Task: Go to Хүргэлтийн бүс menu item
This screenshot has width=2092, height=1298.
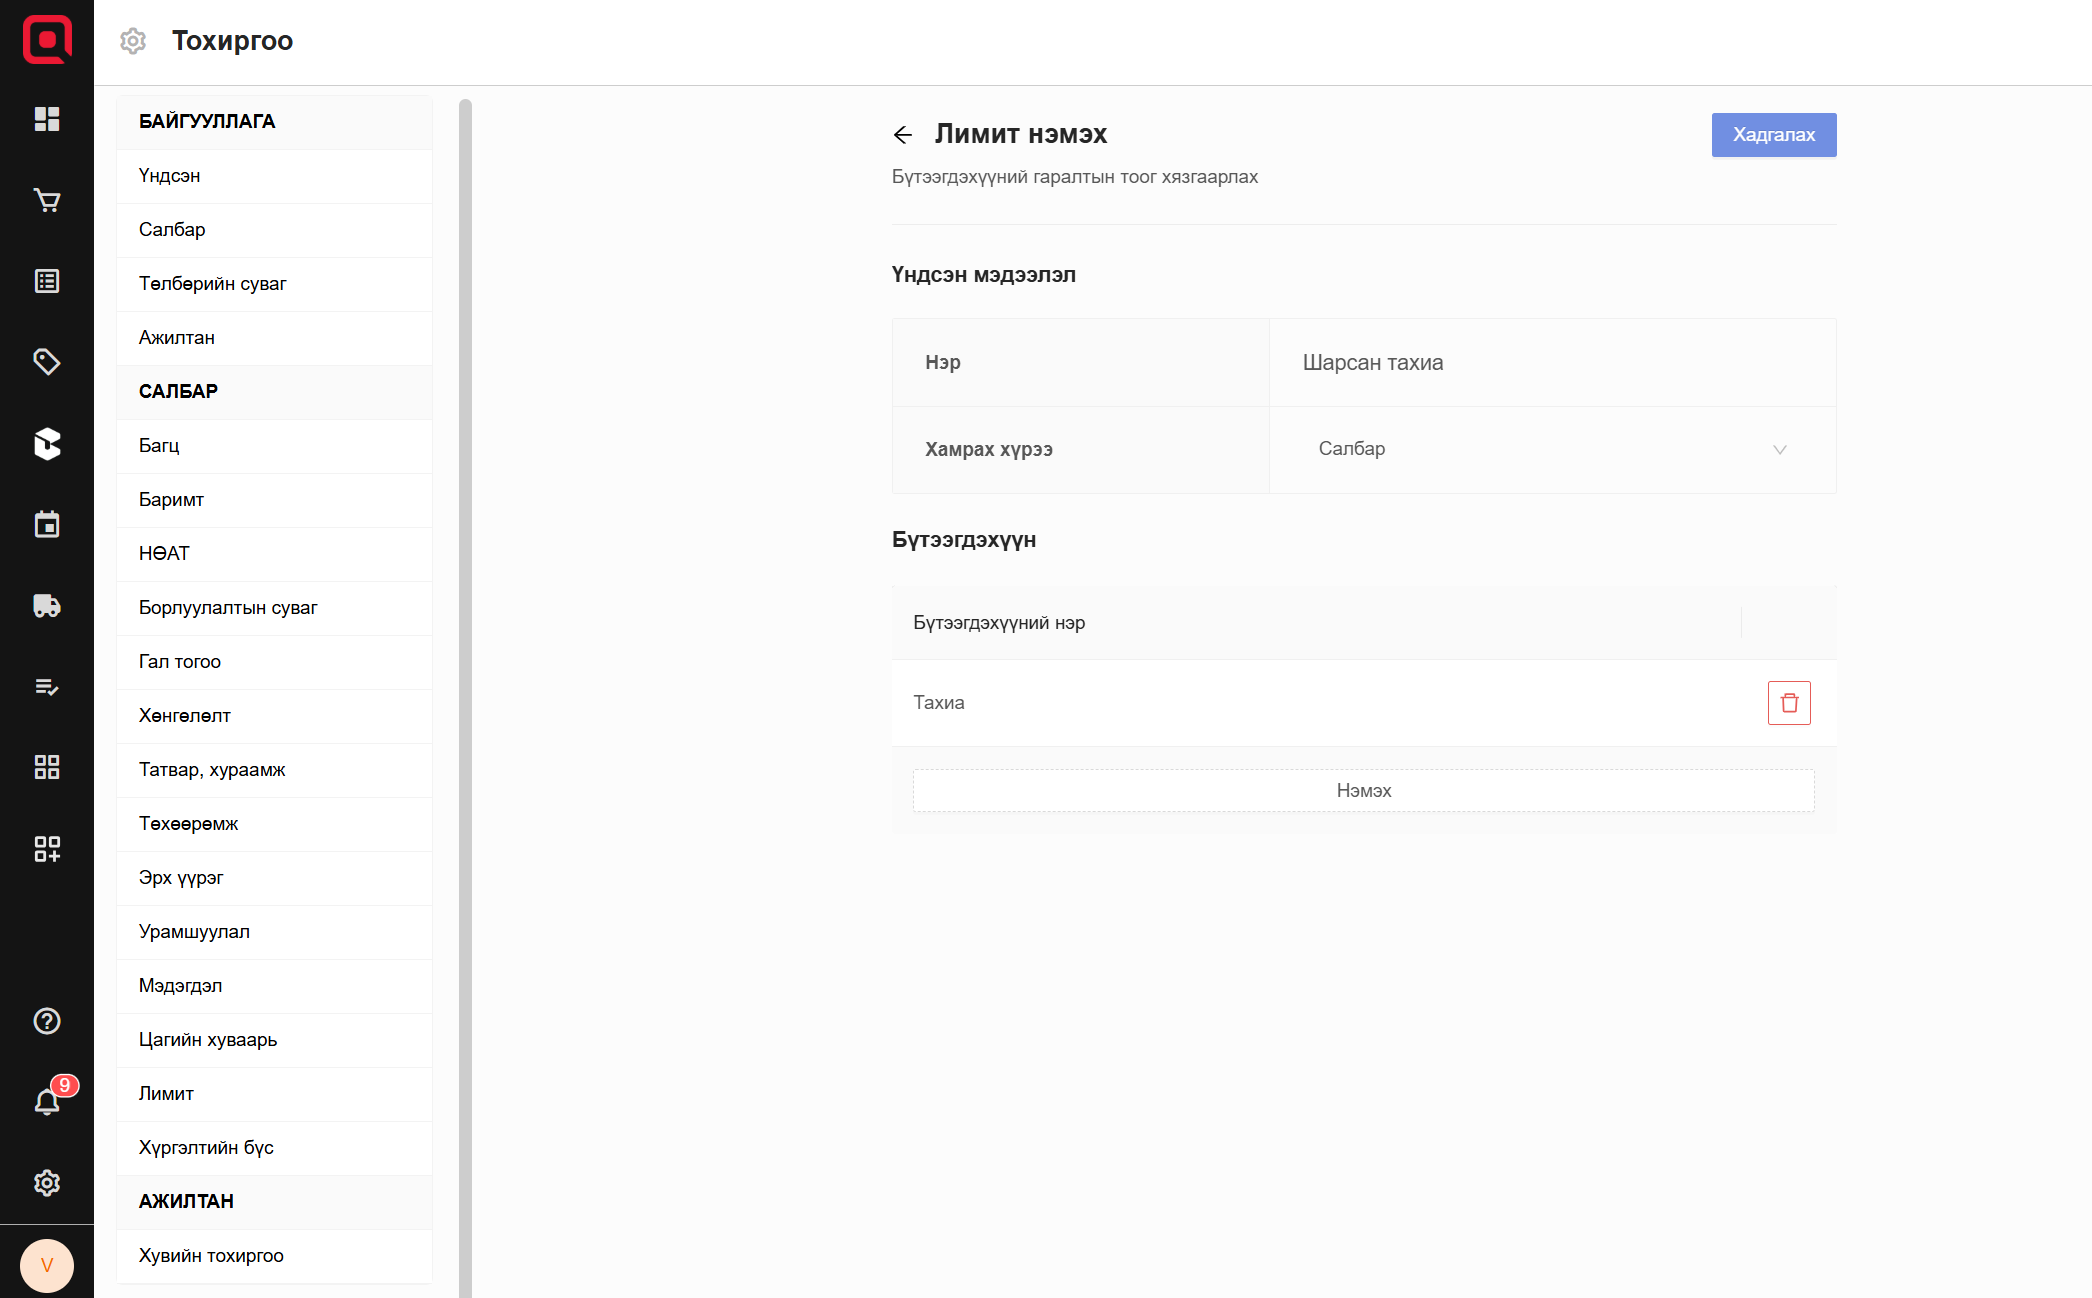Action: pos(206,1148)
